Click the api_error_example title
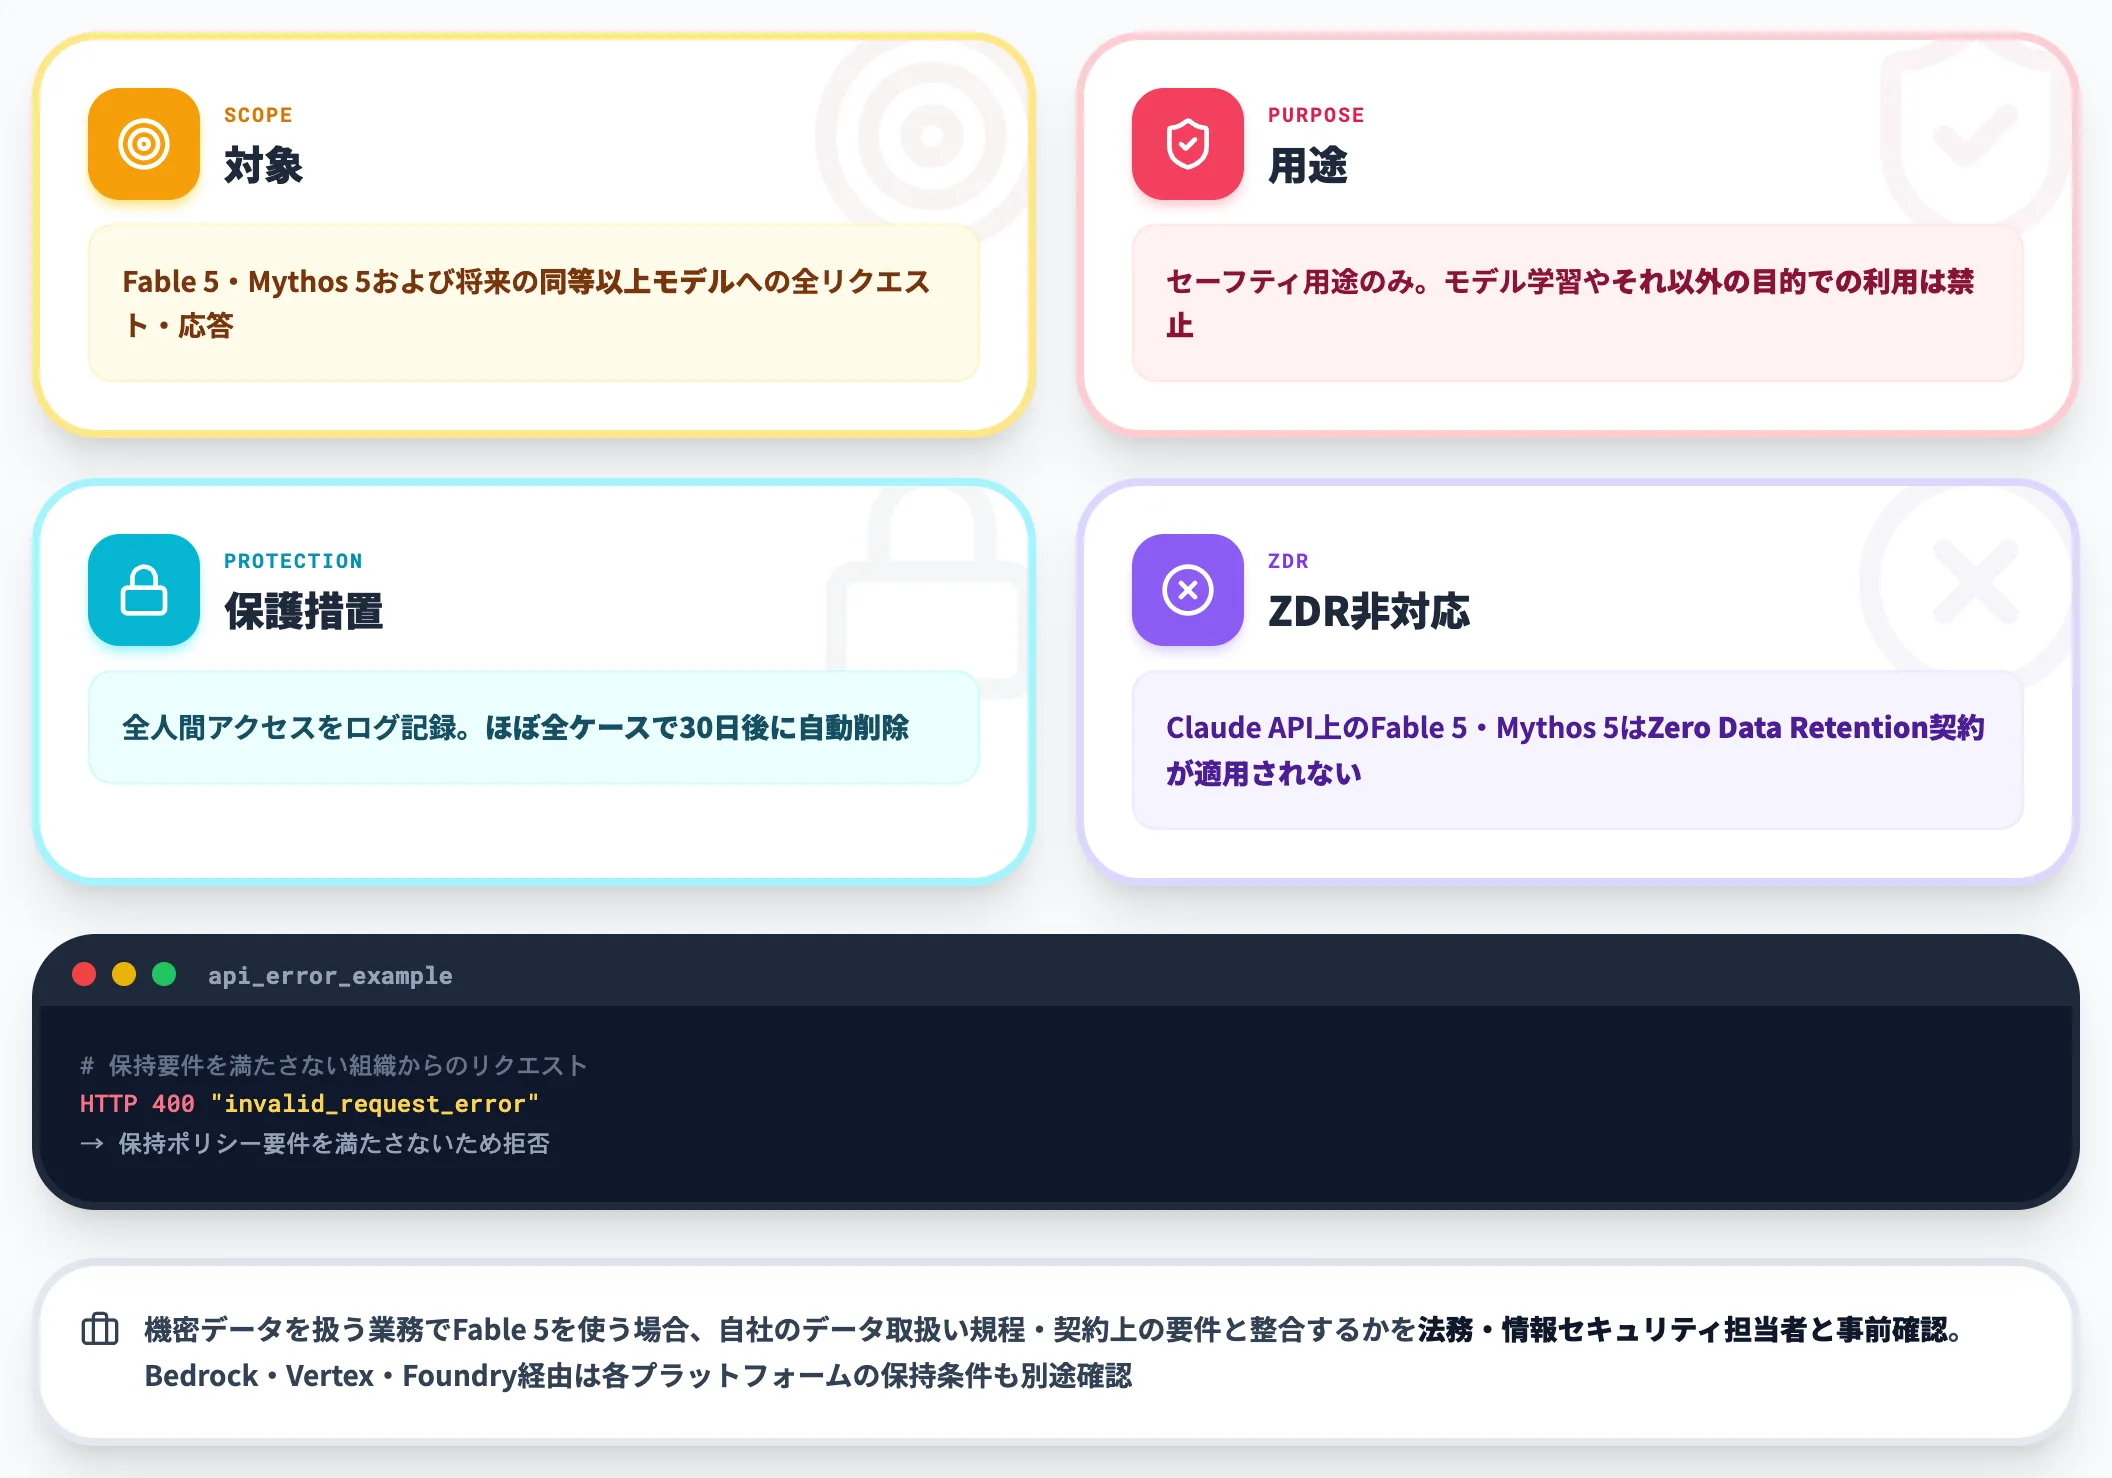The width and height of the screenshot is (2112, 1478). [x=330, y=975]
